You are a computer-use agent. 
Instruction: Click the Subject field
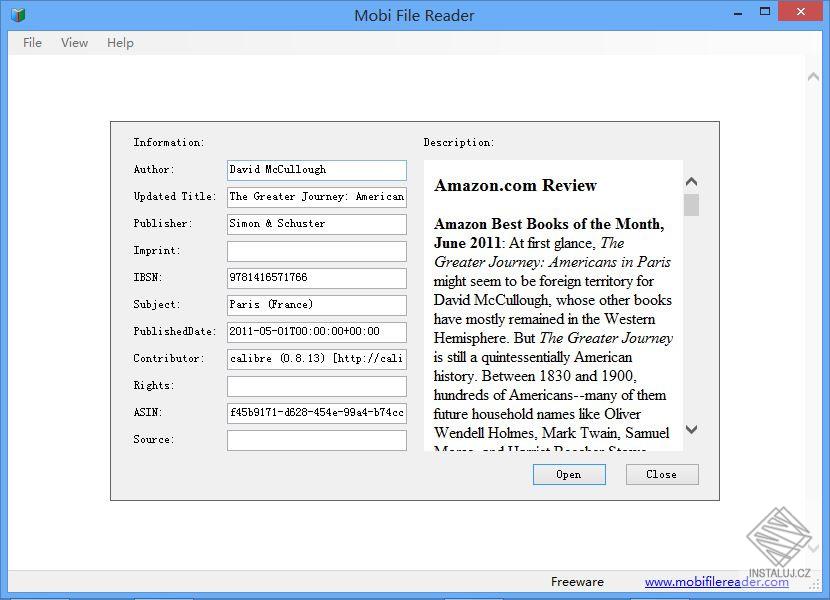click(317, 305)
